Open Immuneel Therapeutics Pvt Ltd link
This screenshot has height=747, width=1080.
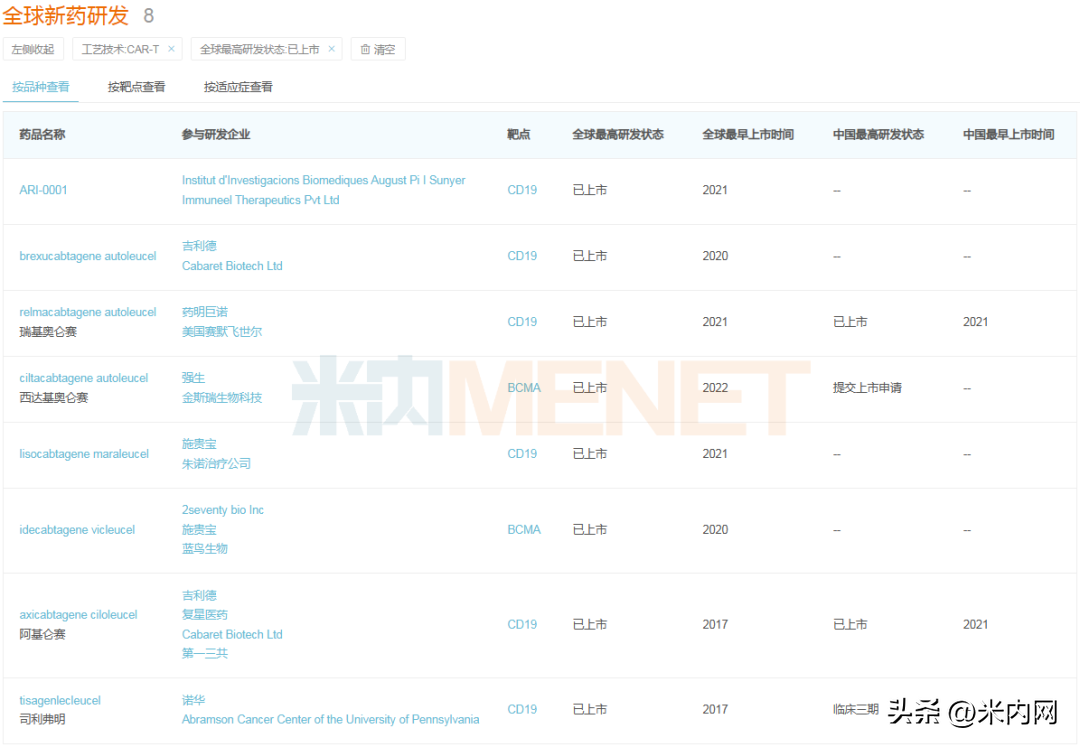[x=260, y=200]
